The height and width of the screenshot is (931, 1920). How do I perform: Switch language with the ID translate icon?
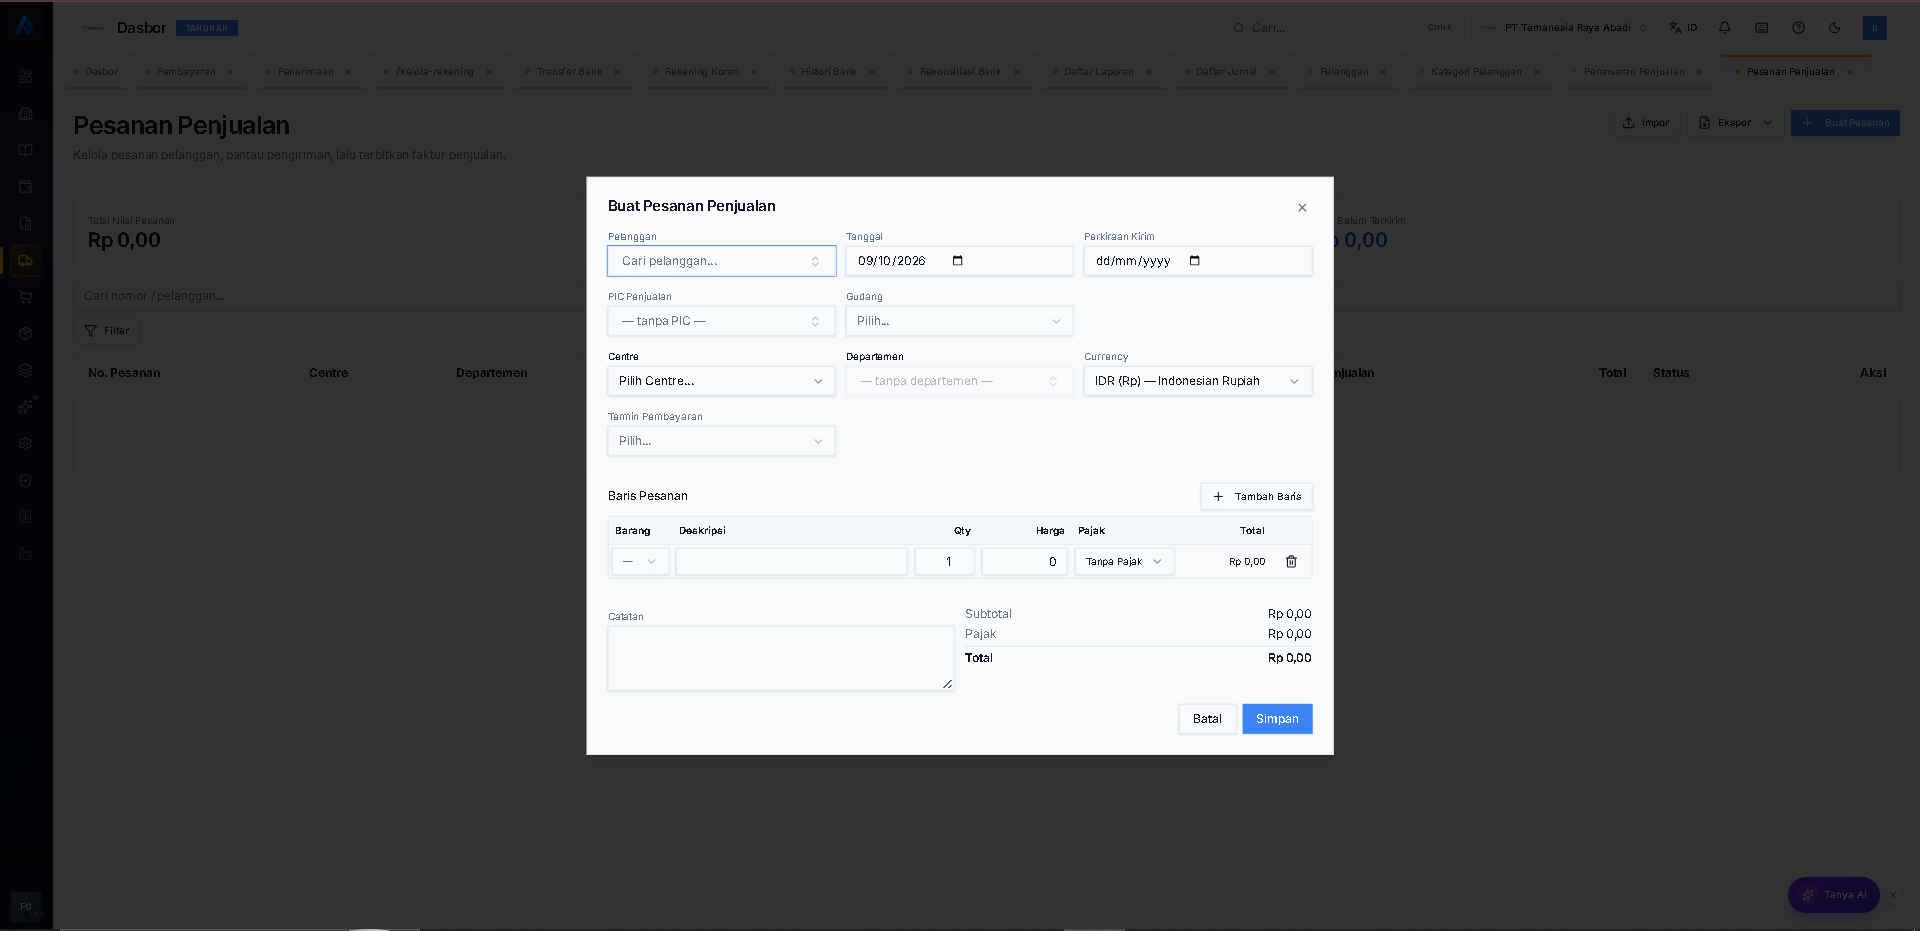click(x=1684, y=28)
